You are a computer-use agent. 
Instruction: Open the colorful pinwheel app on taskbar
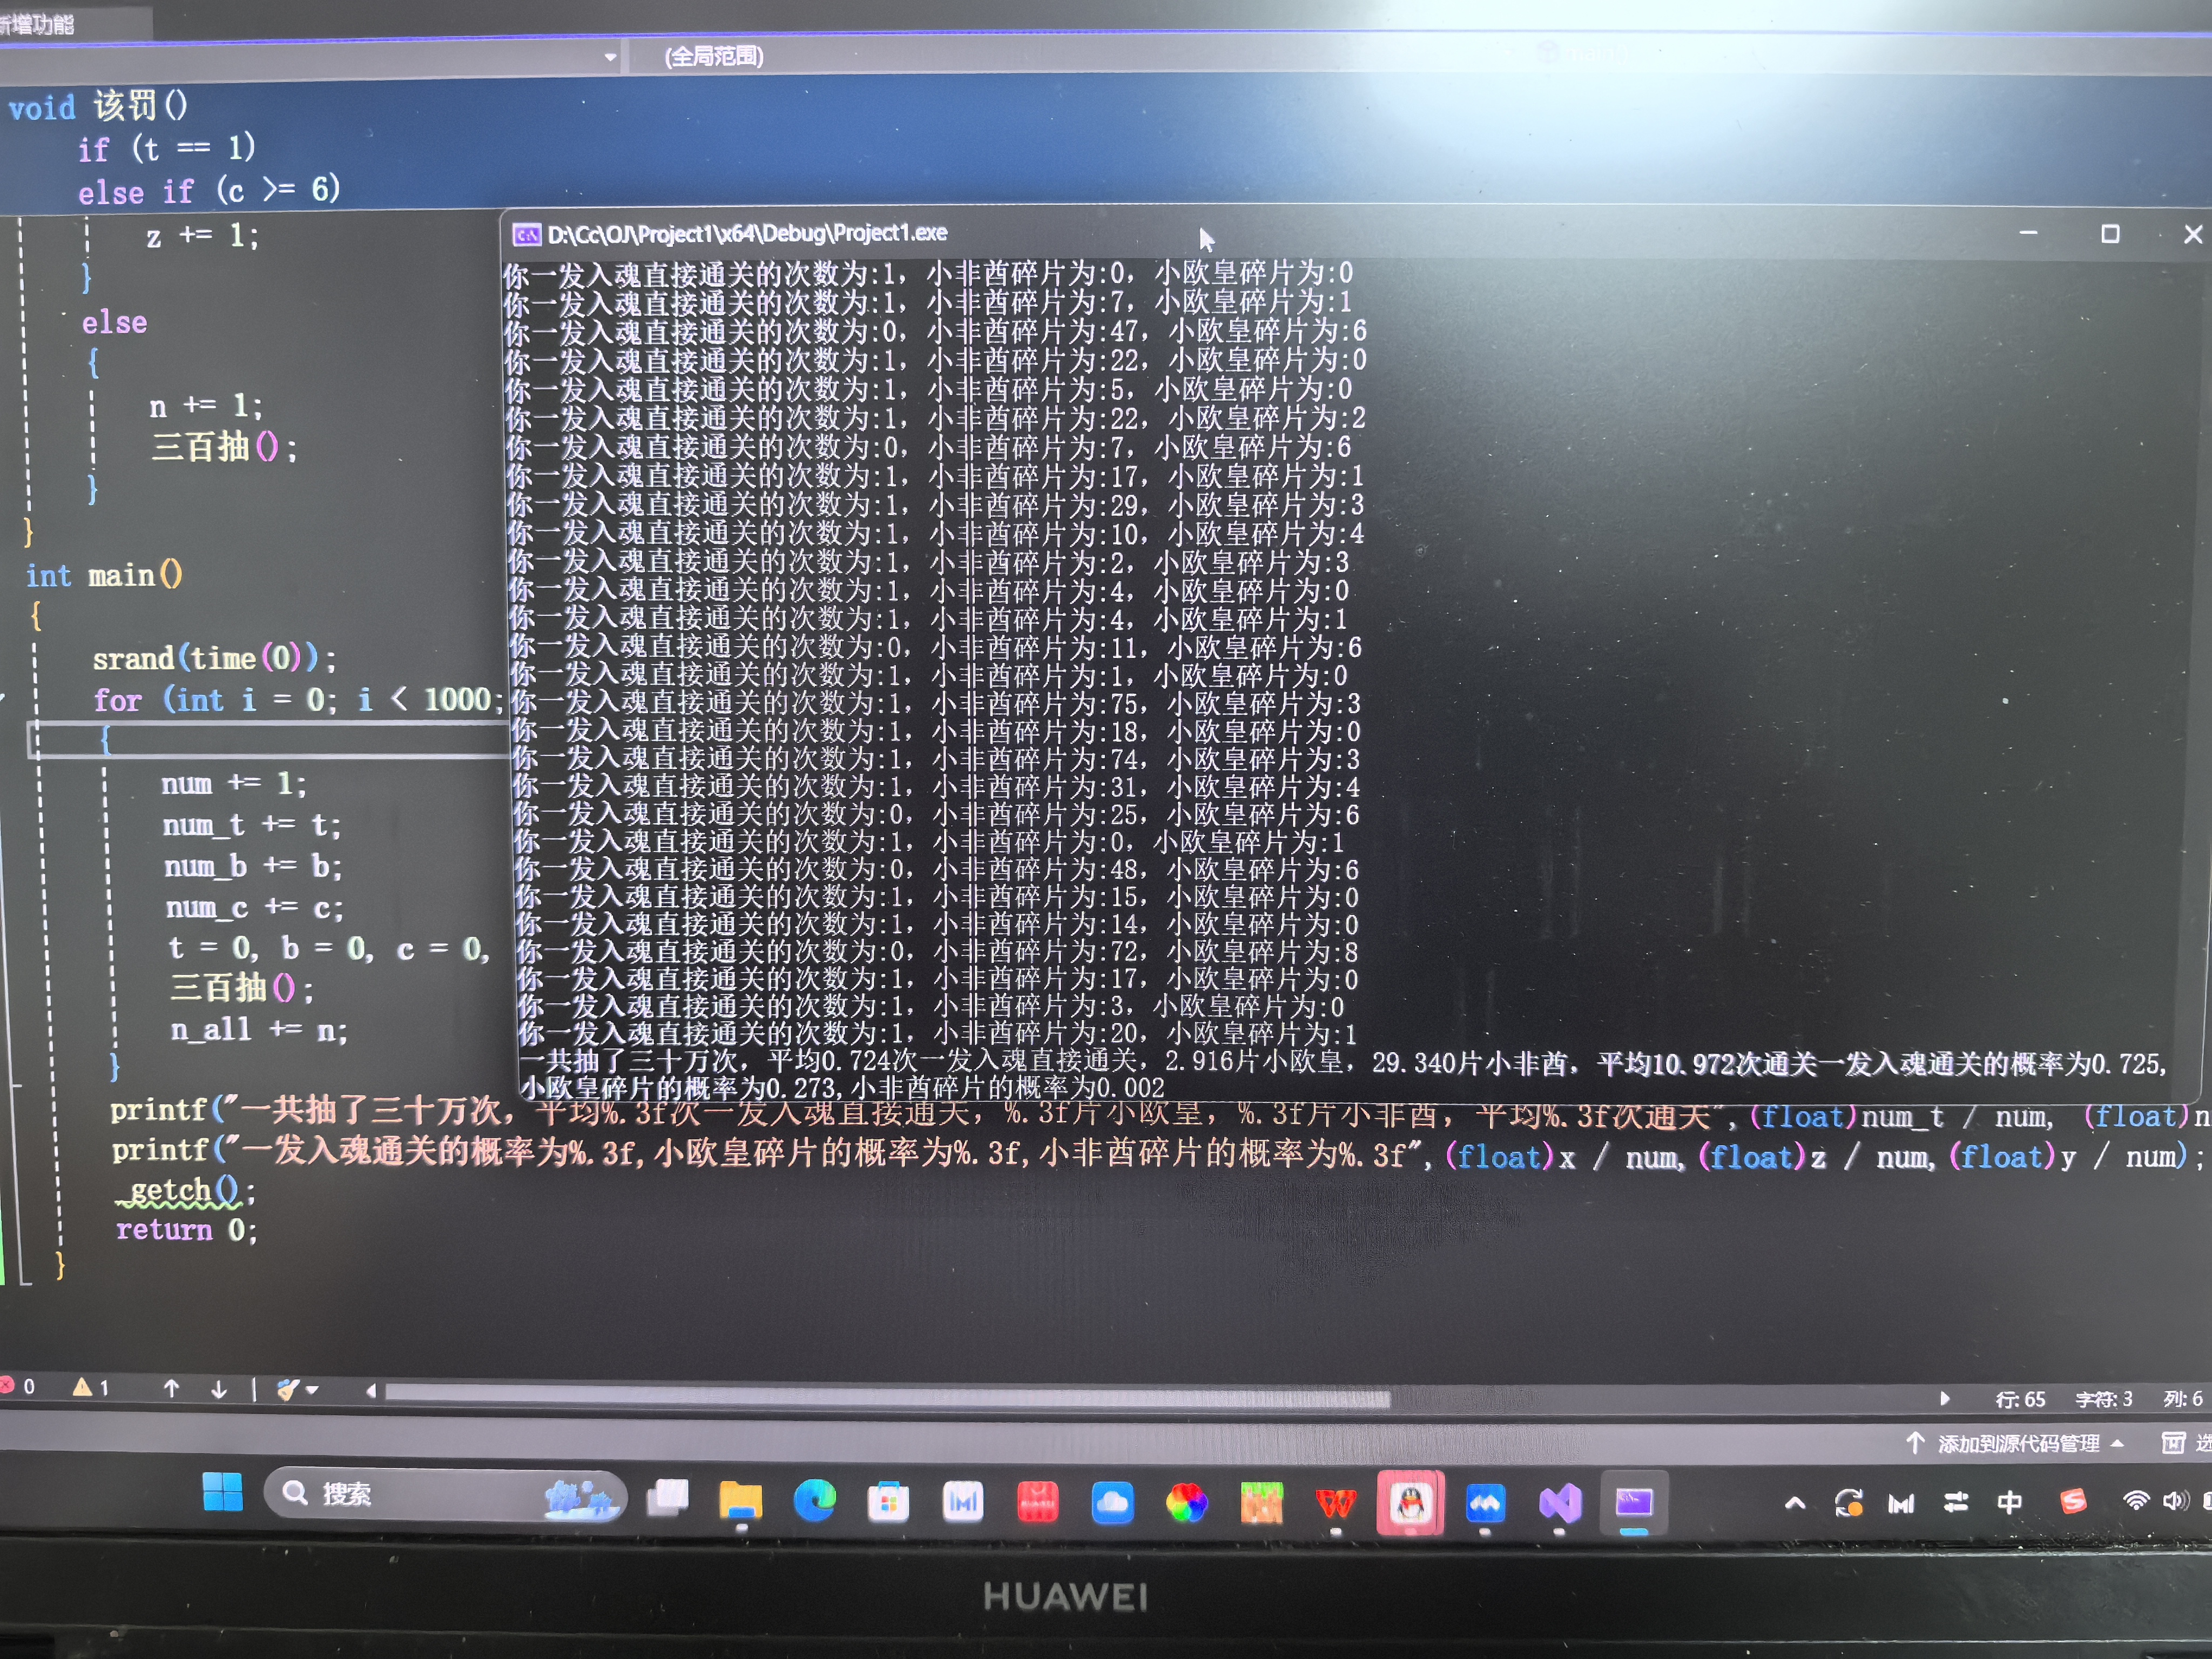point(1186,1503)
